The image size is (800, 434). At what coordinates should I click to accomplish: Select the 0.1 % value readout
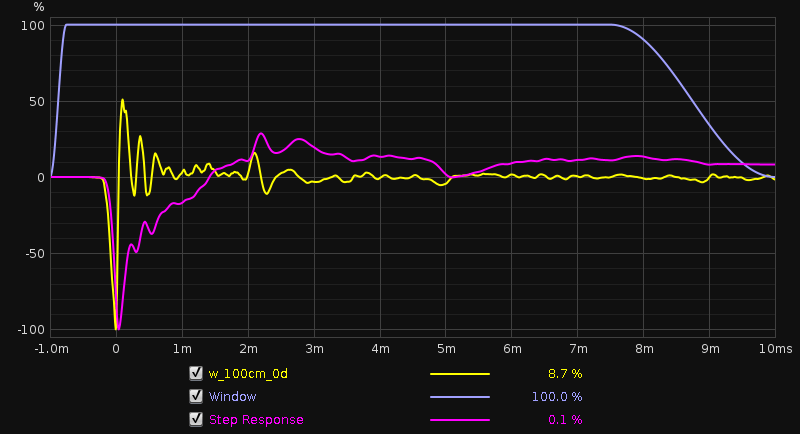(x=565, y=420)
